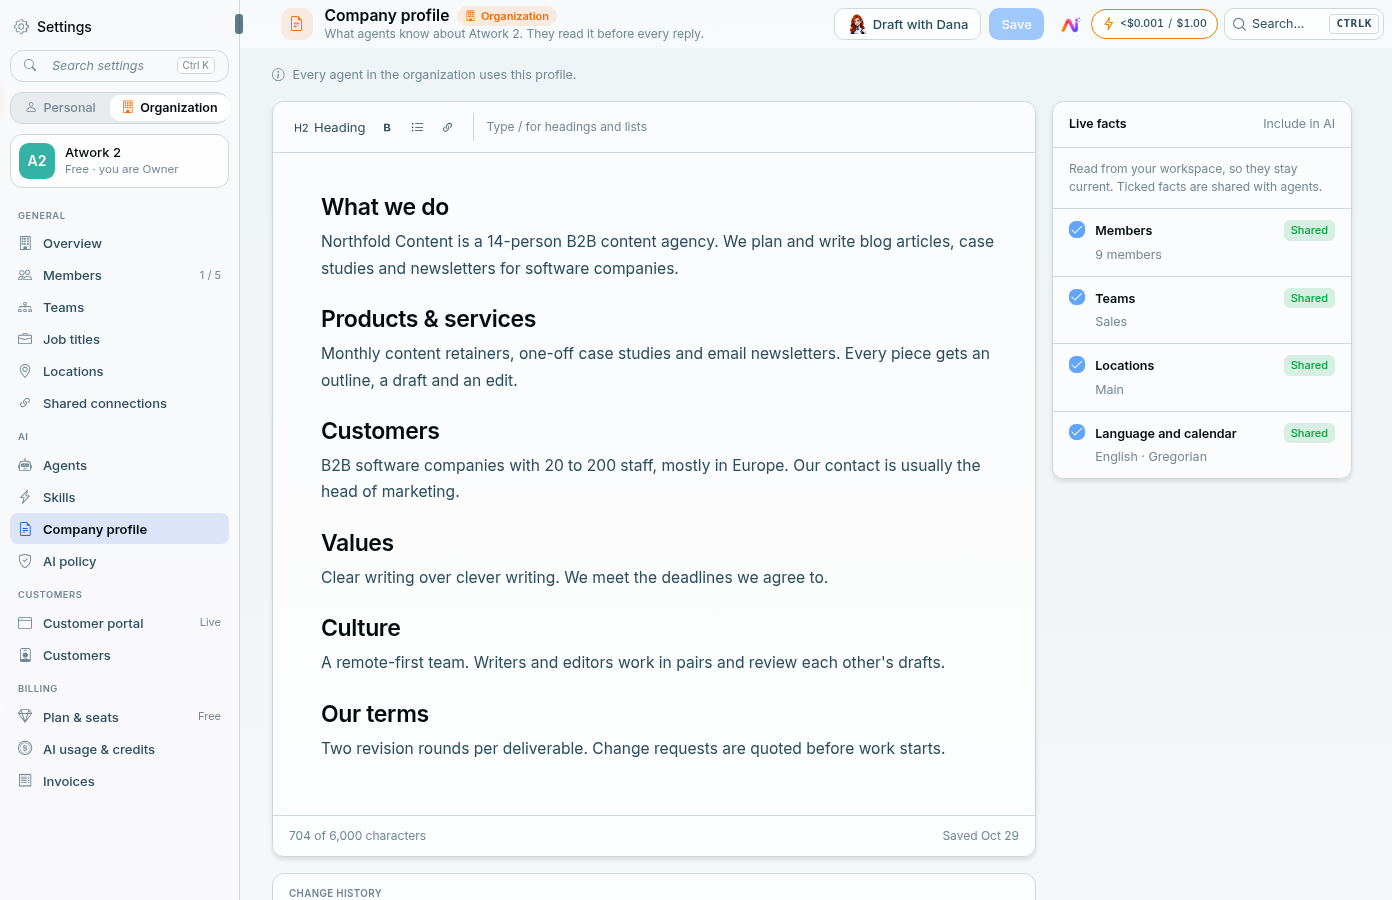Click the Products & services heading

click(x=428, y=319)
